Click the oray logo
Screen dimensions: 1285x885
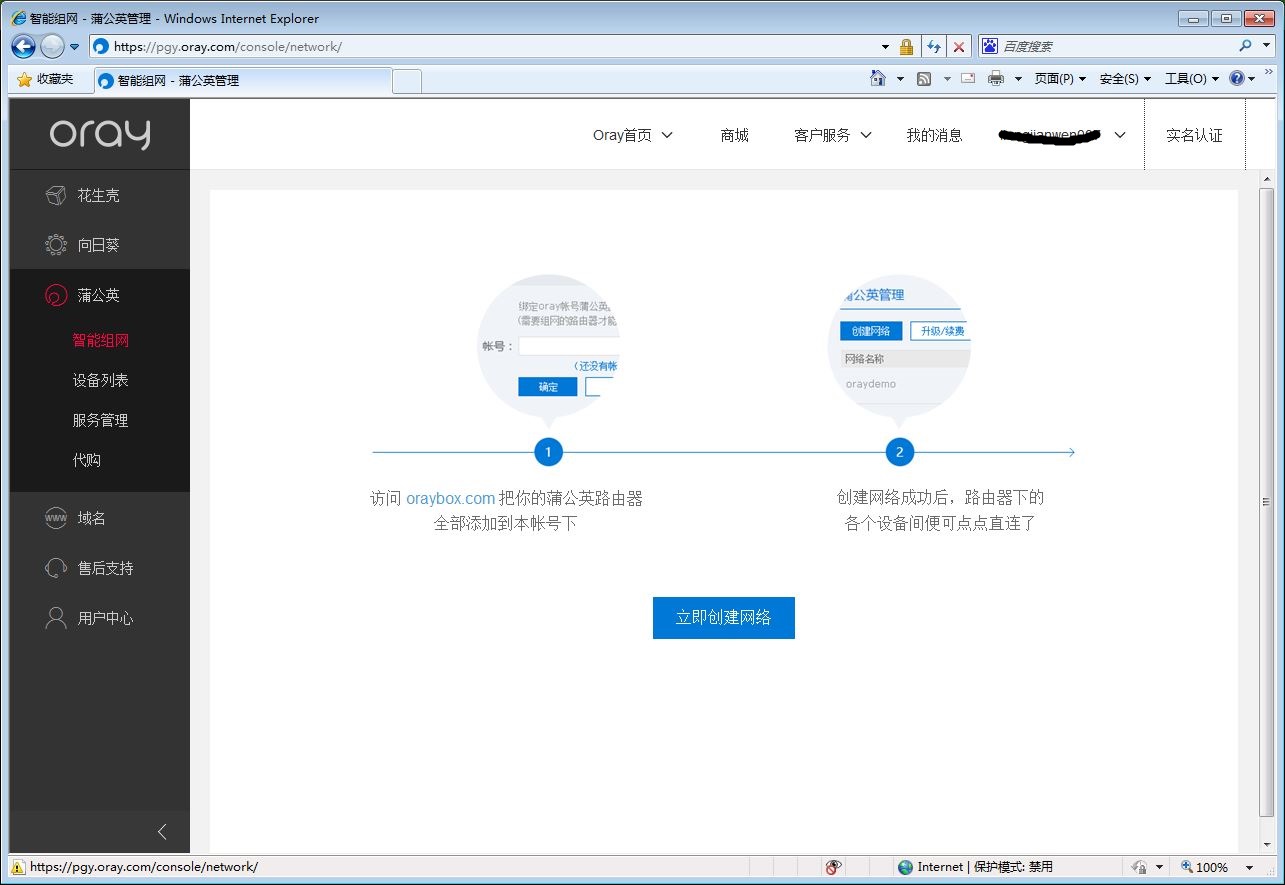pyautogui.click(x=100, y=134)
